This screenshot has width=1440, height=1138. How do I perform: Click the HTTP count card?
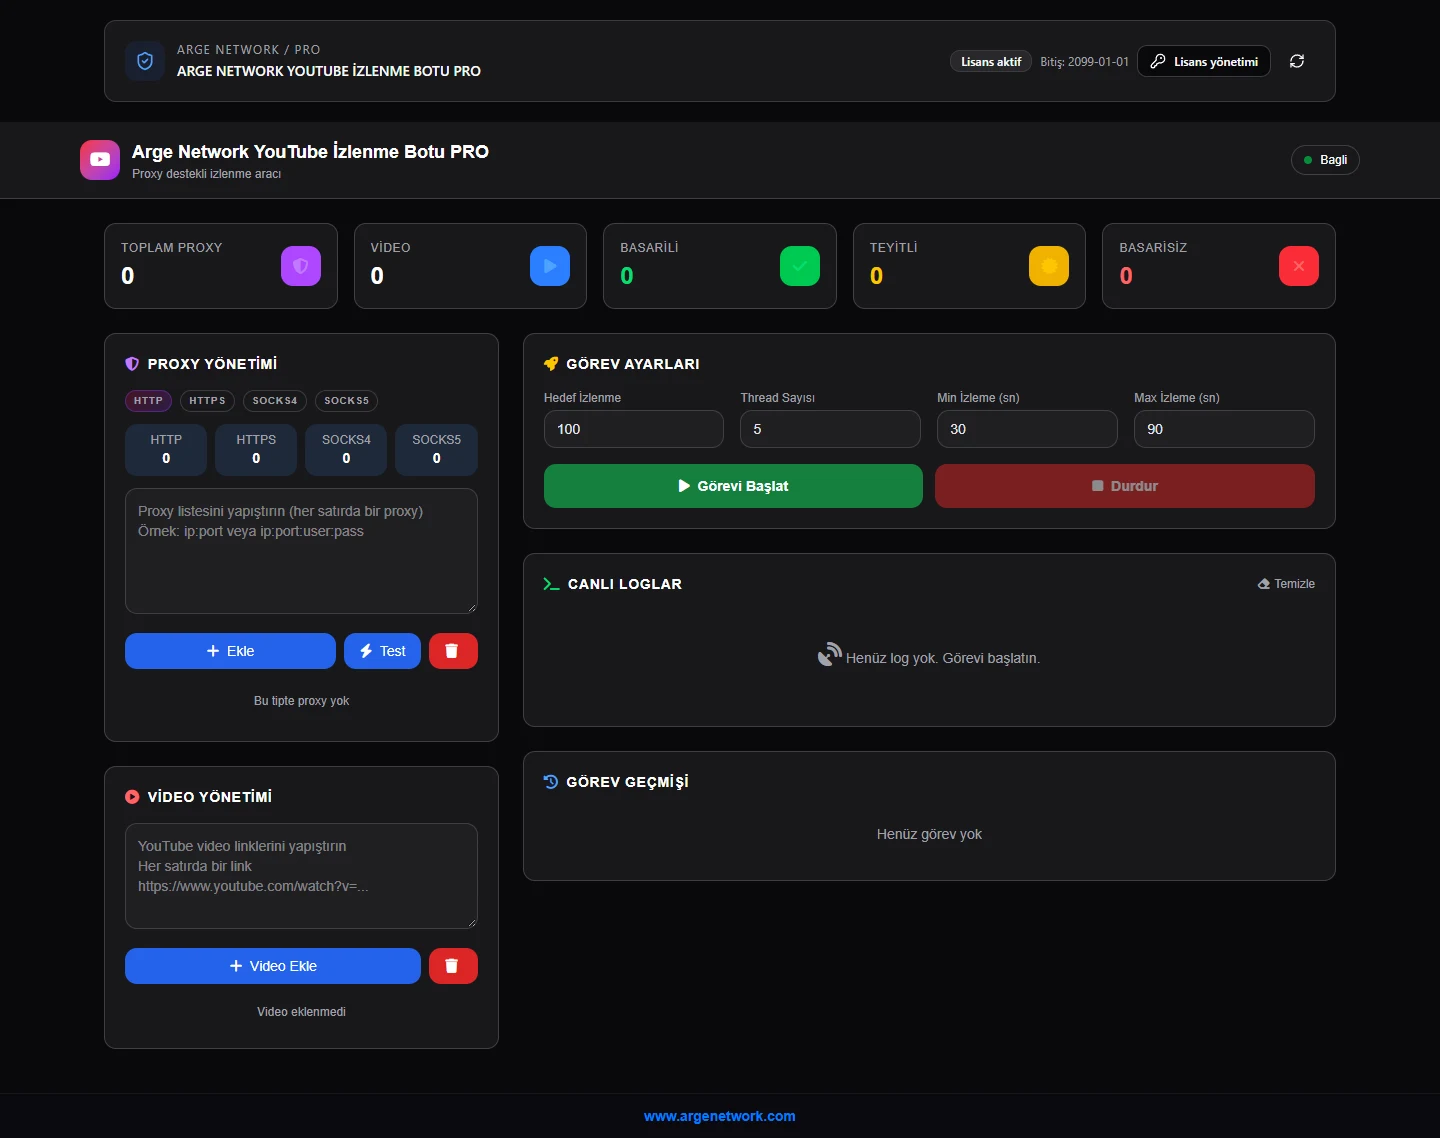pyautogui.click(x=166, y=450)
